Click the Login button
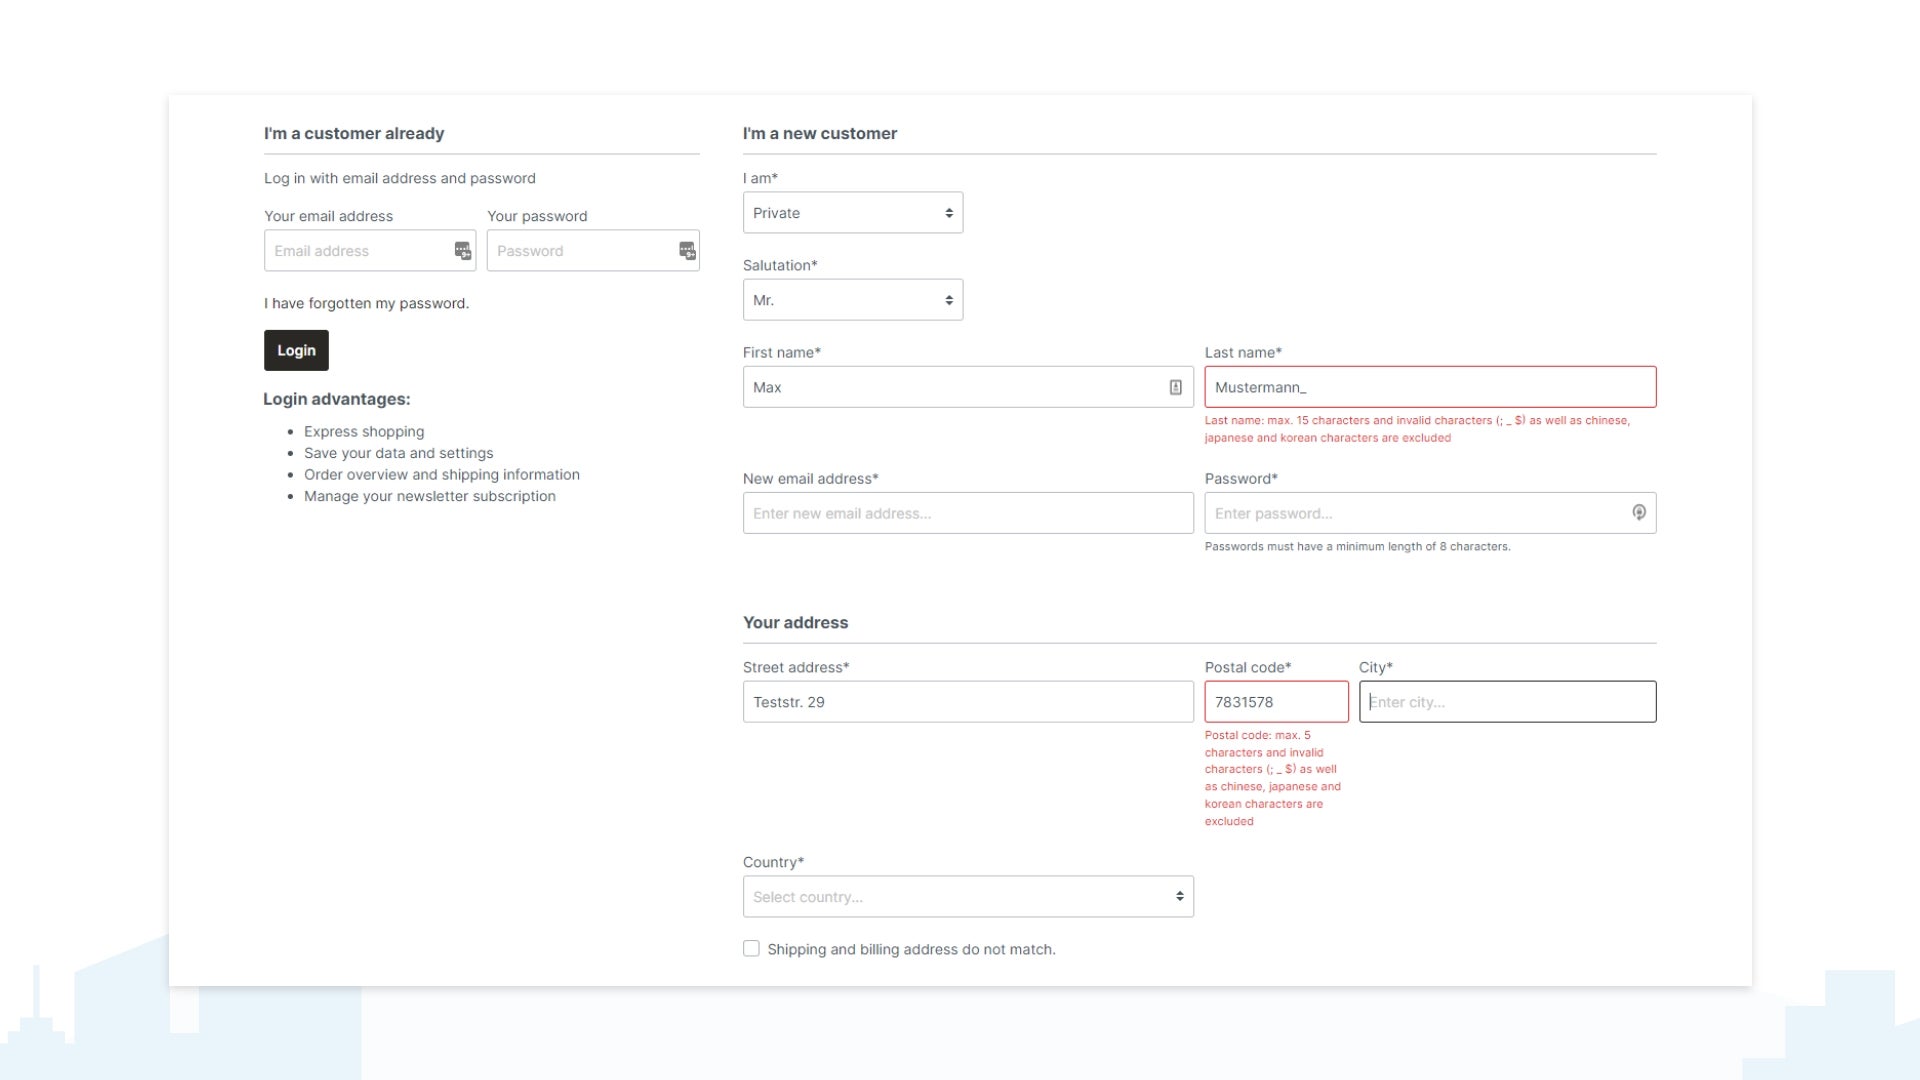Image resolution: width=1920 pixels, height=1080 pixels. pos(295,349)
